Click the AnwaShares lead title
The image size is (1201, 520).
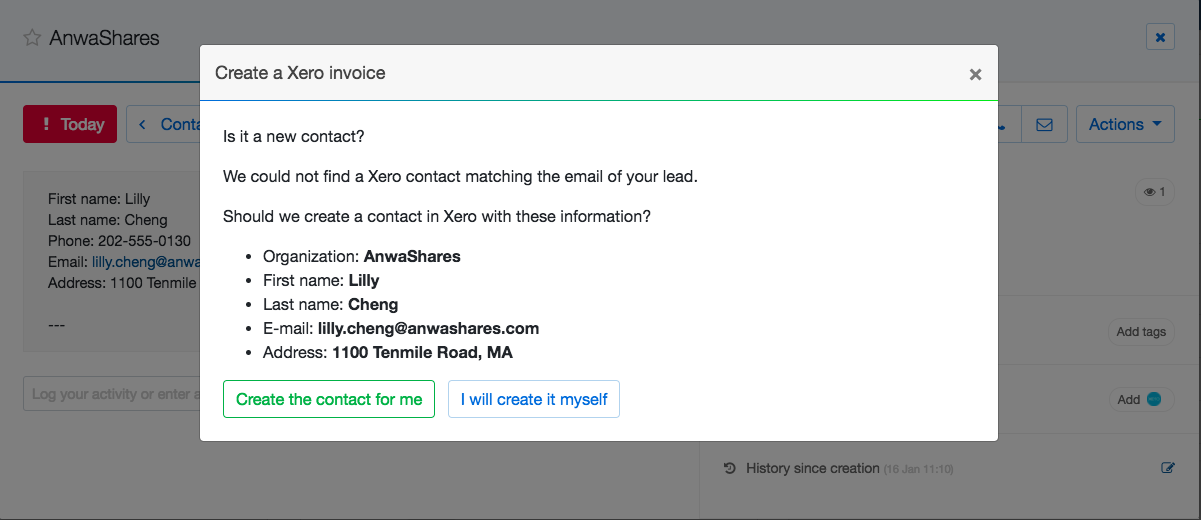104,38
